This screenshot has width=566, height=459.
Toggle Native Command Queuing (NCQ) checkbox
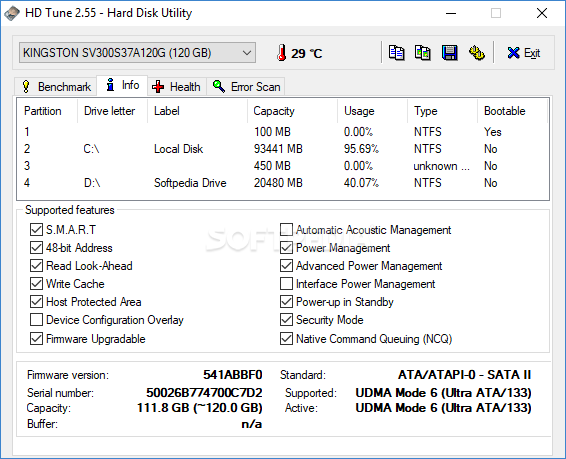point(286,338)
